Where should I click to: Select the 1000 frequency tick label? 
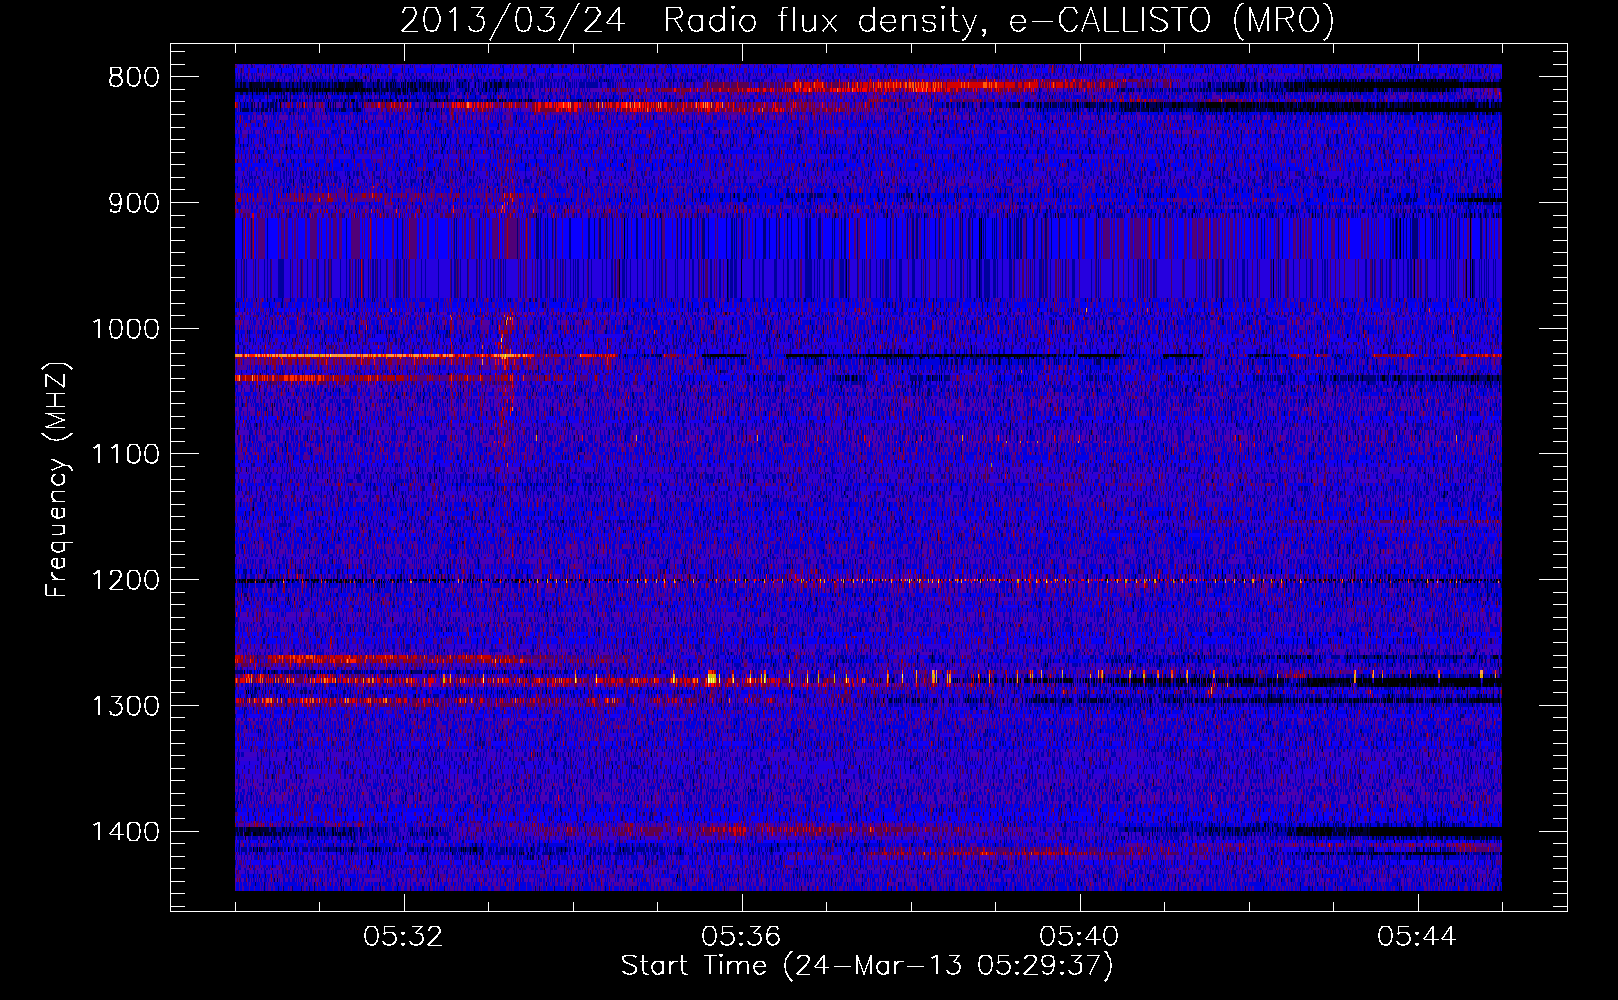pos(125,329)
